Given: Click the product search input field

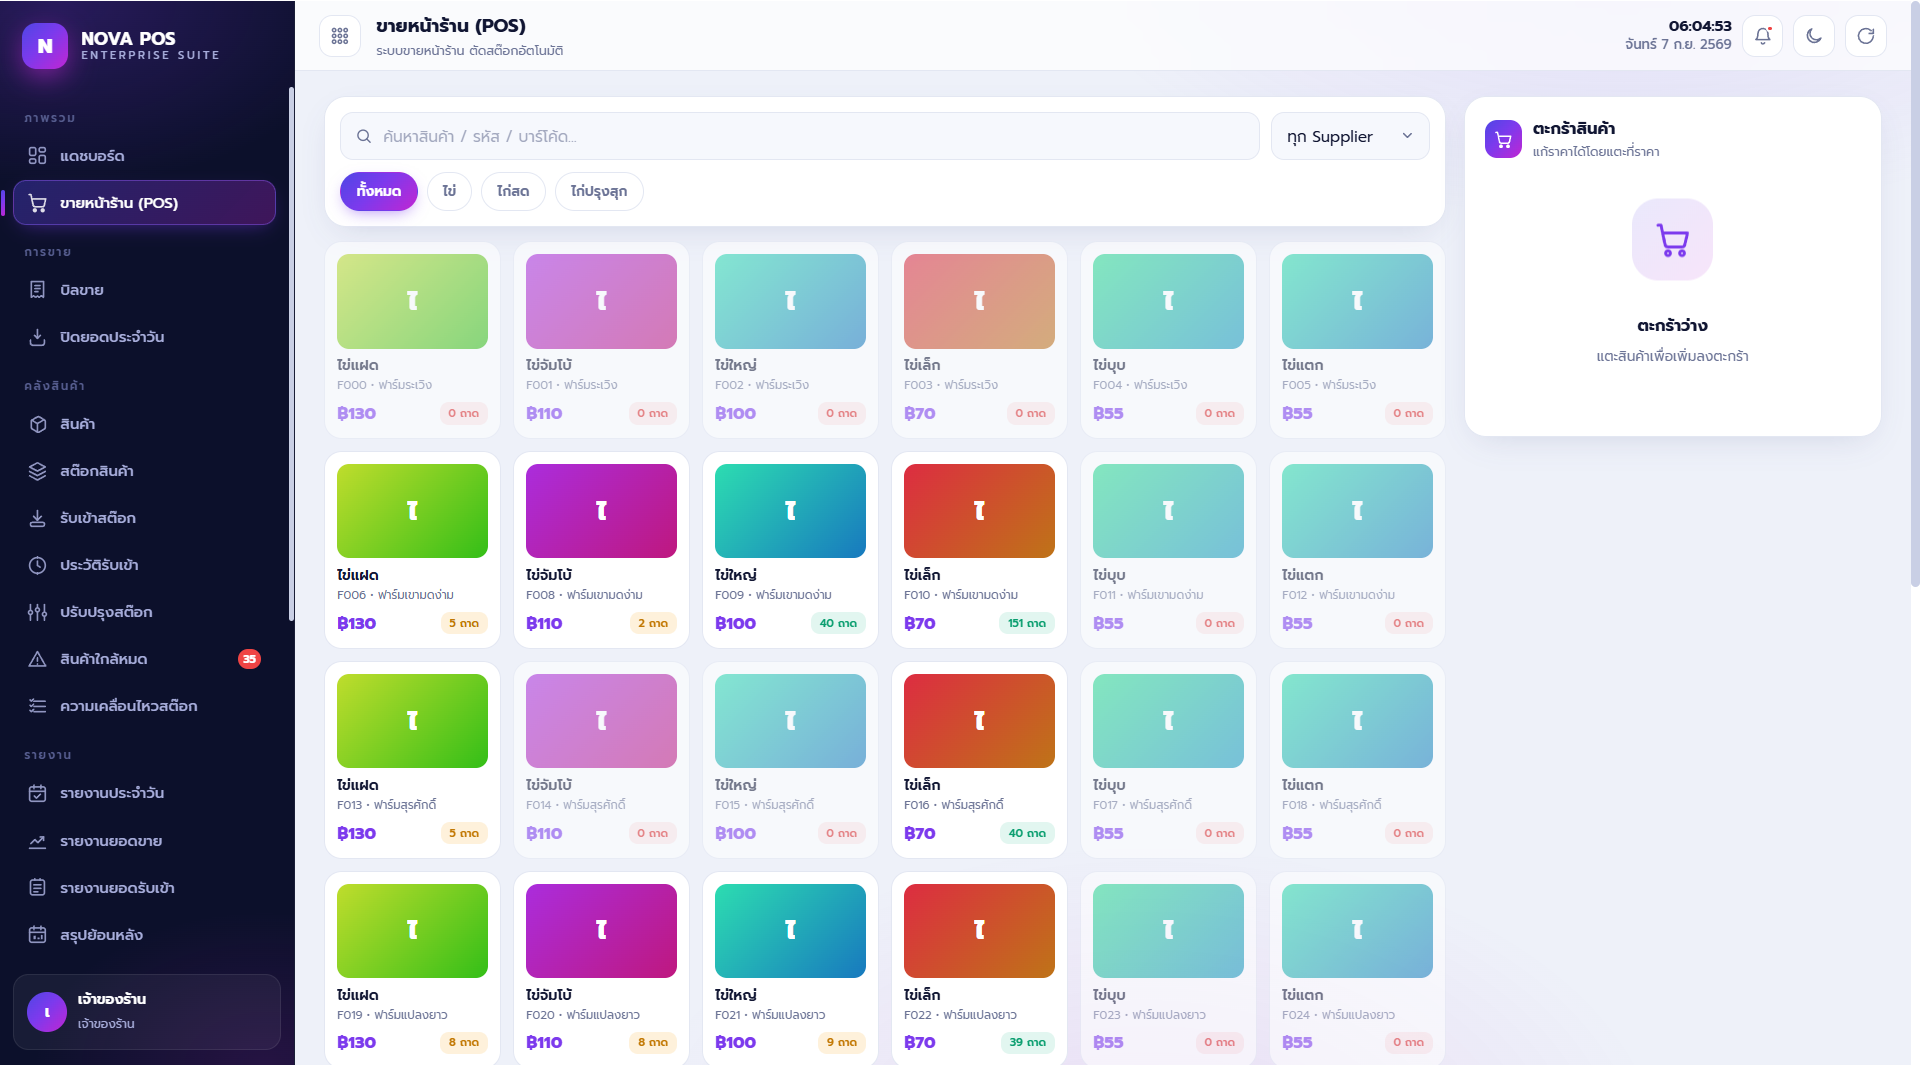Looking at the screenshot, I should 799,136.
